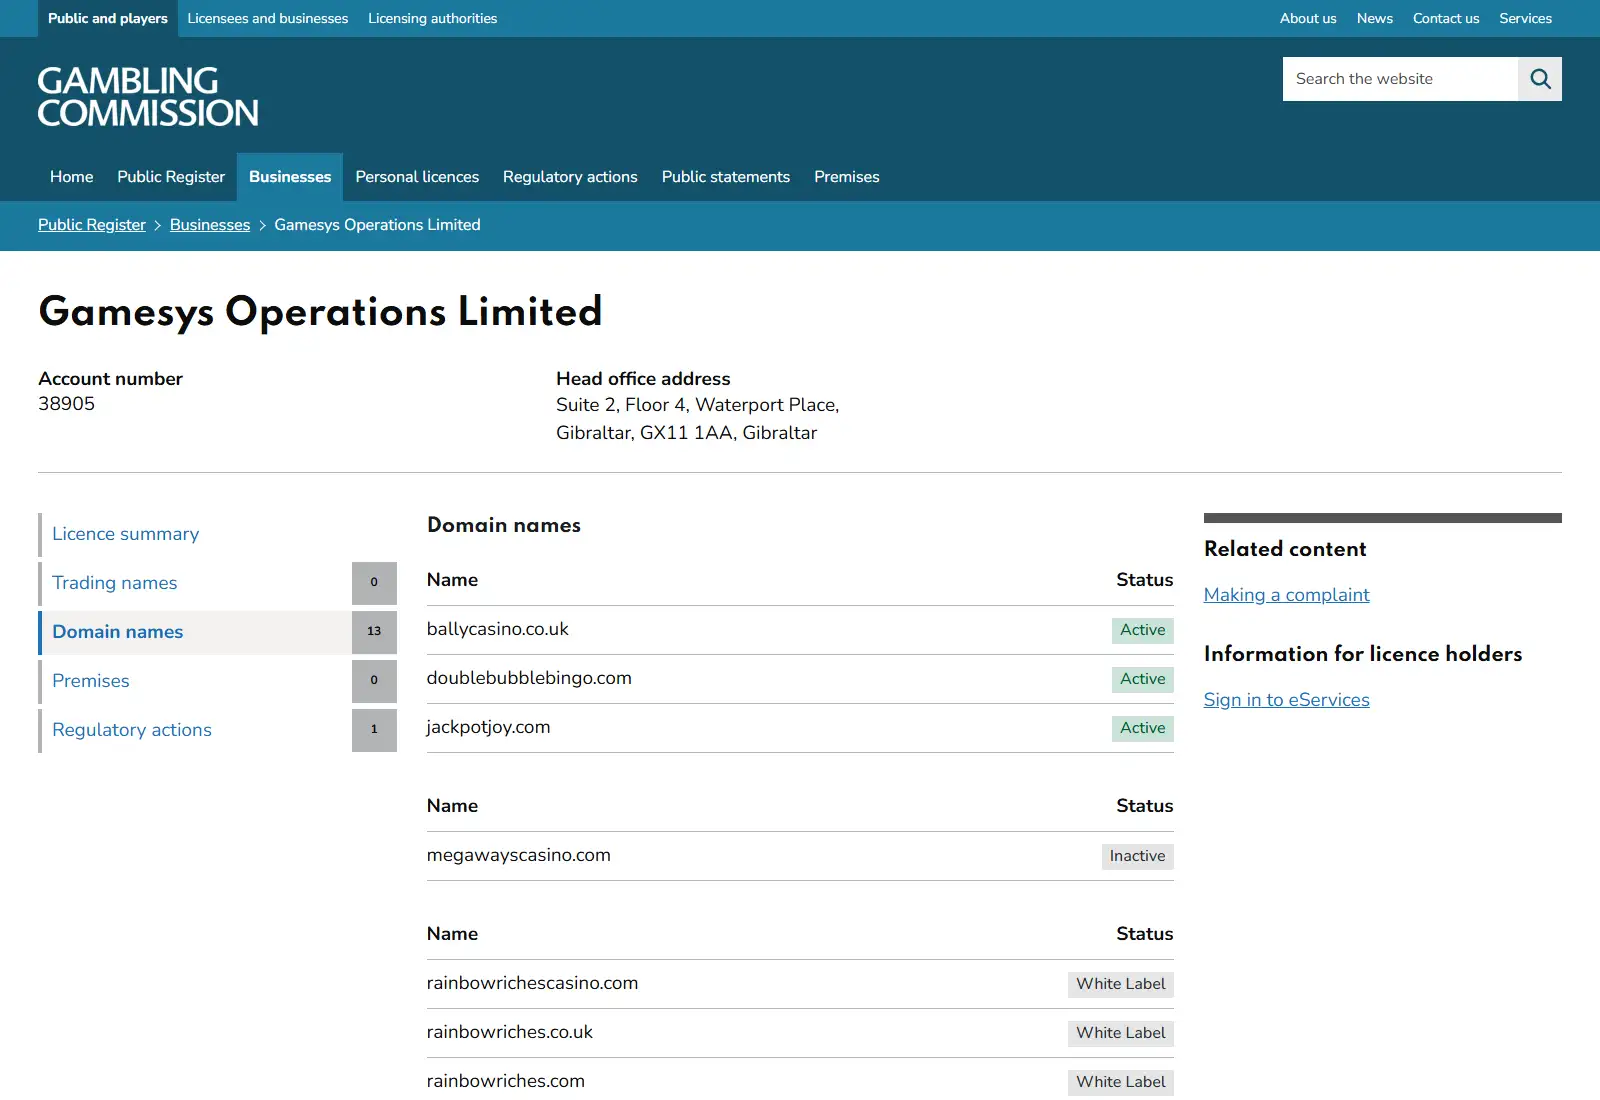
Task: Click White Label tag for rainbowrichescasino.com
Action: click(1120, 984)
